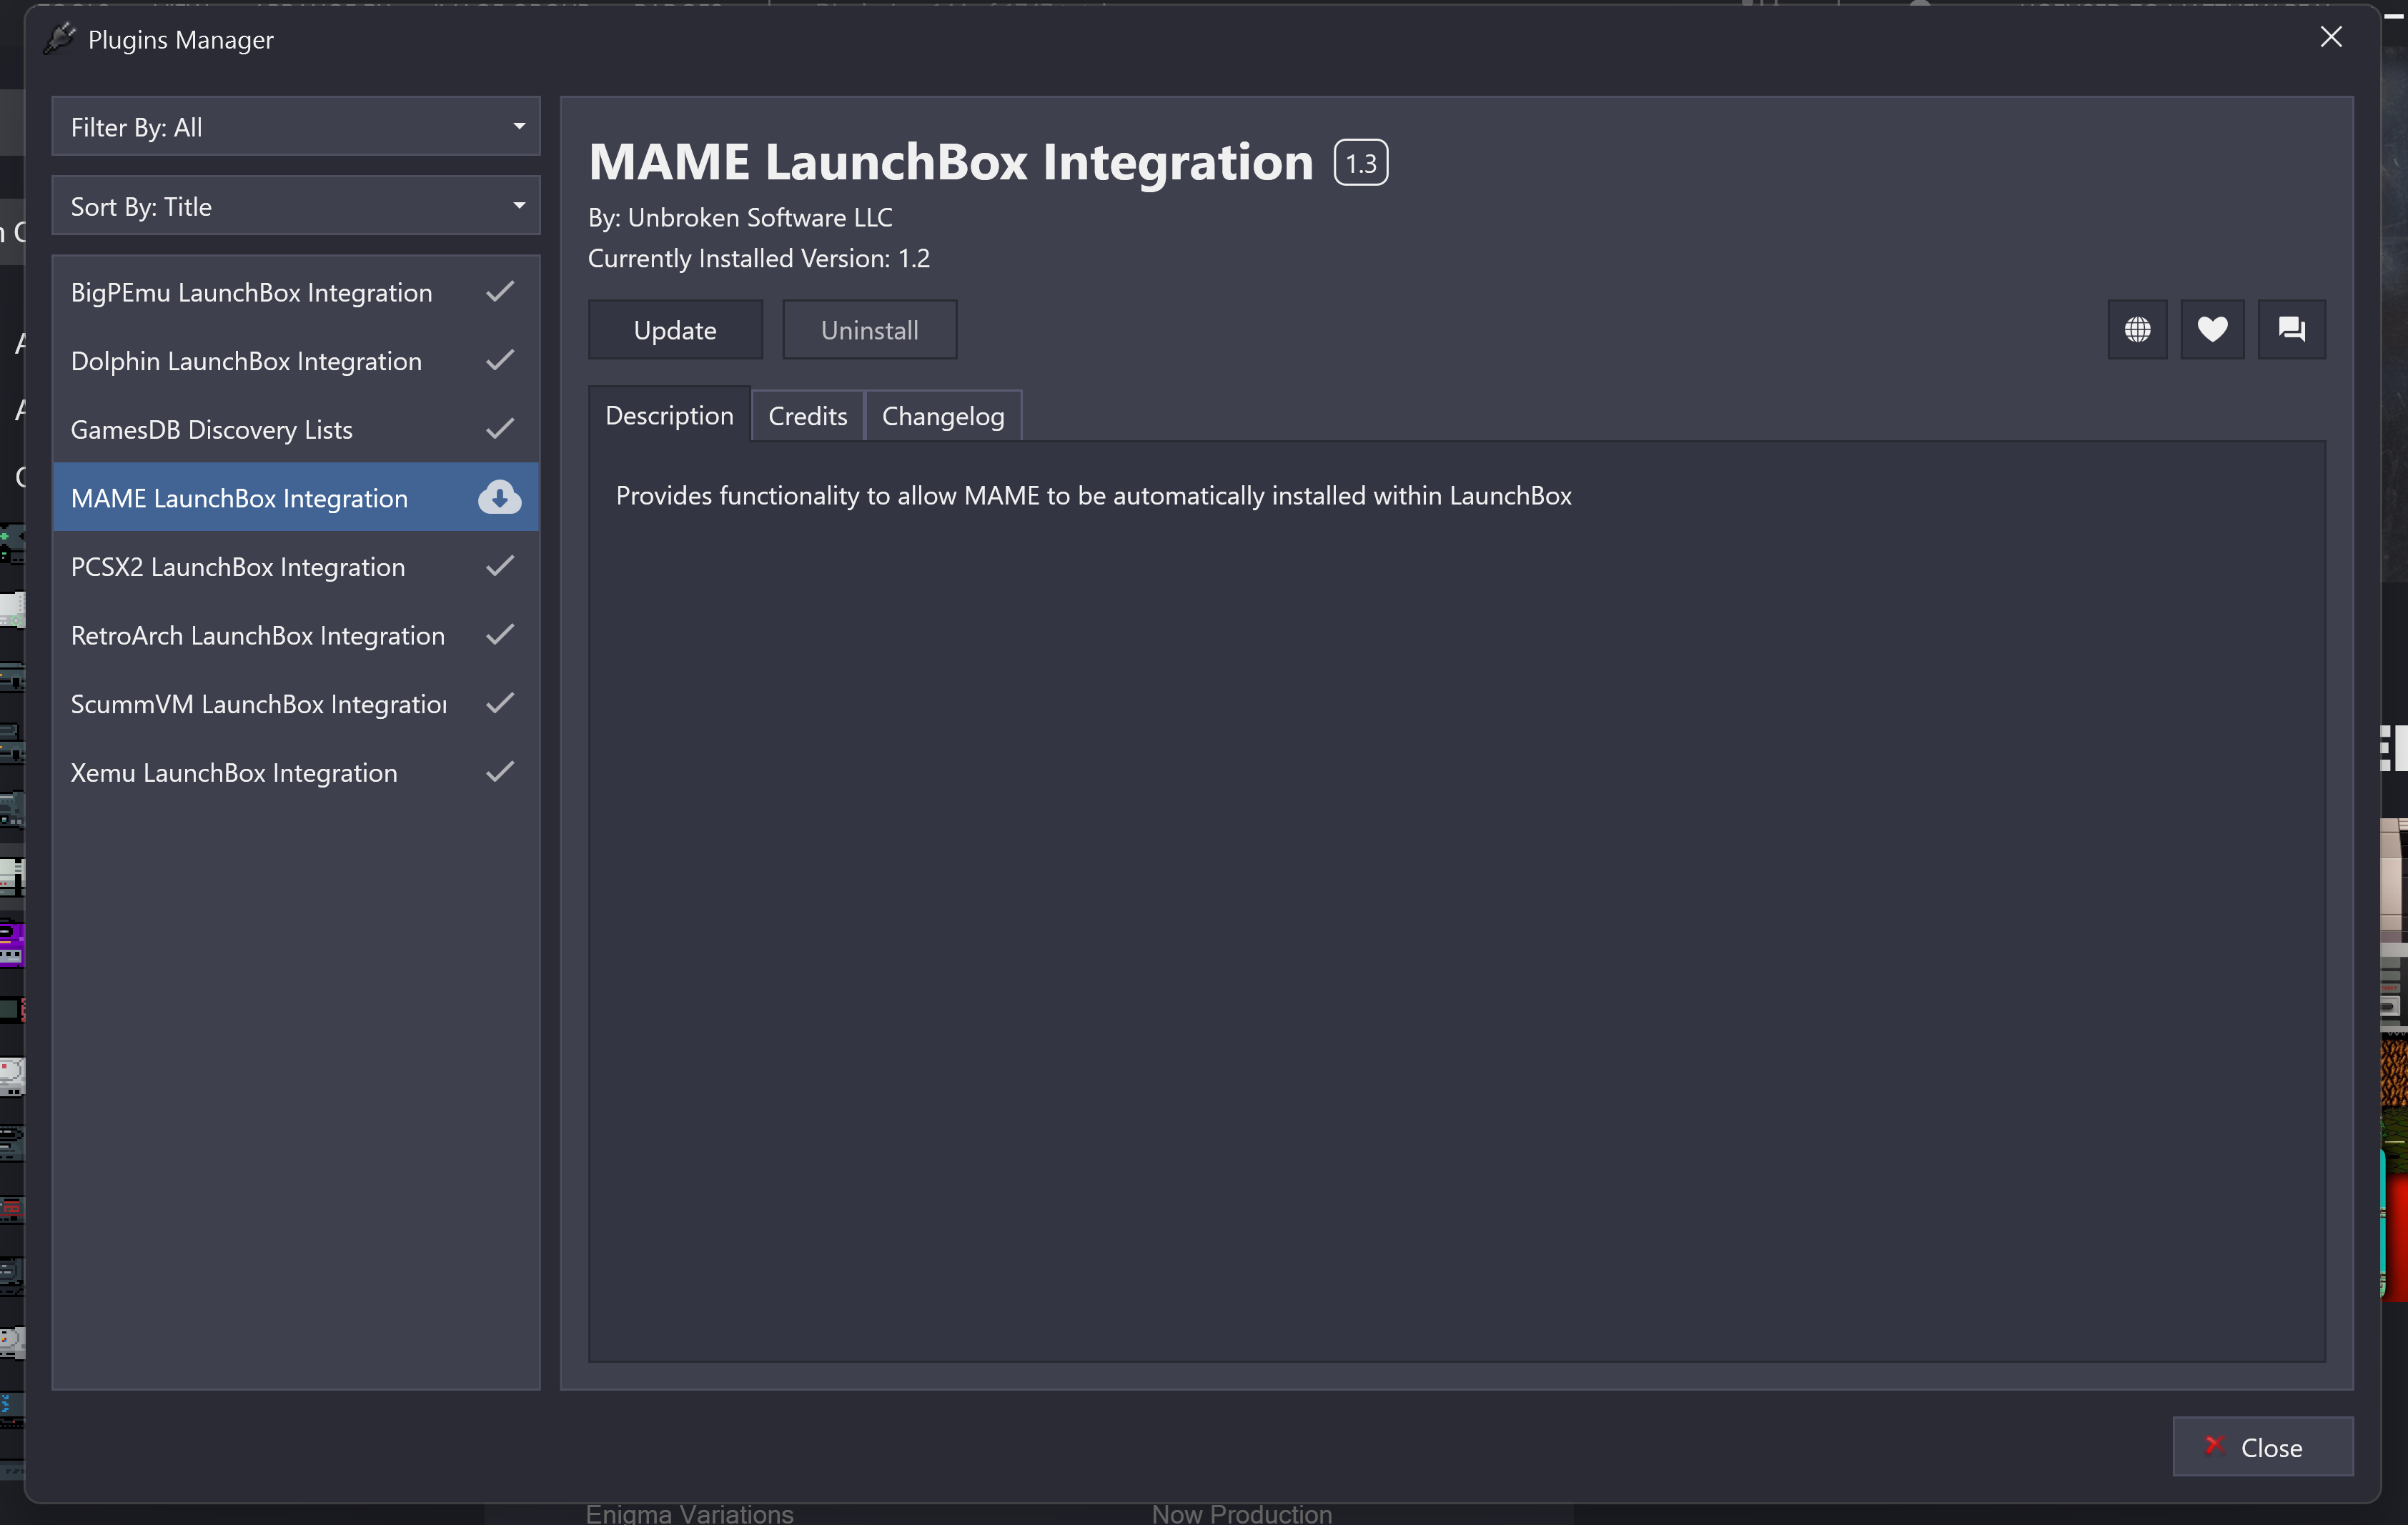Select RetroArch LaunchBox Integration entry
Viewport: 2408px width, 1525px height.
257,635
